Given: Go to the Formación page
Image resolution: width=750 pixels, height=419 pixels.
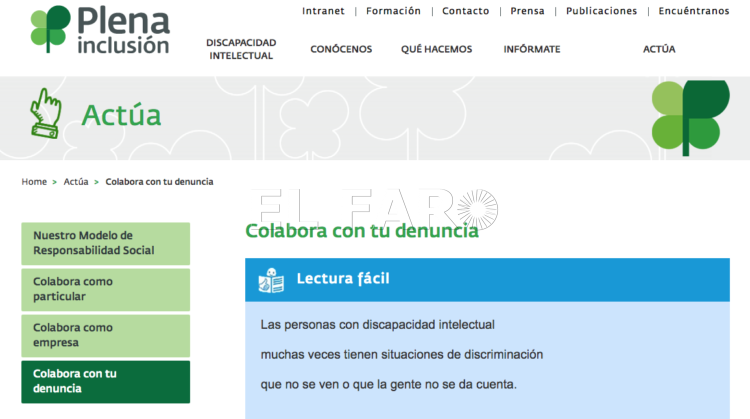Looking at the screenshot, I should (393, 11).
